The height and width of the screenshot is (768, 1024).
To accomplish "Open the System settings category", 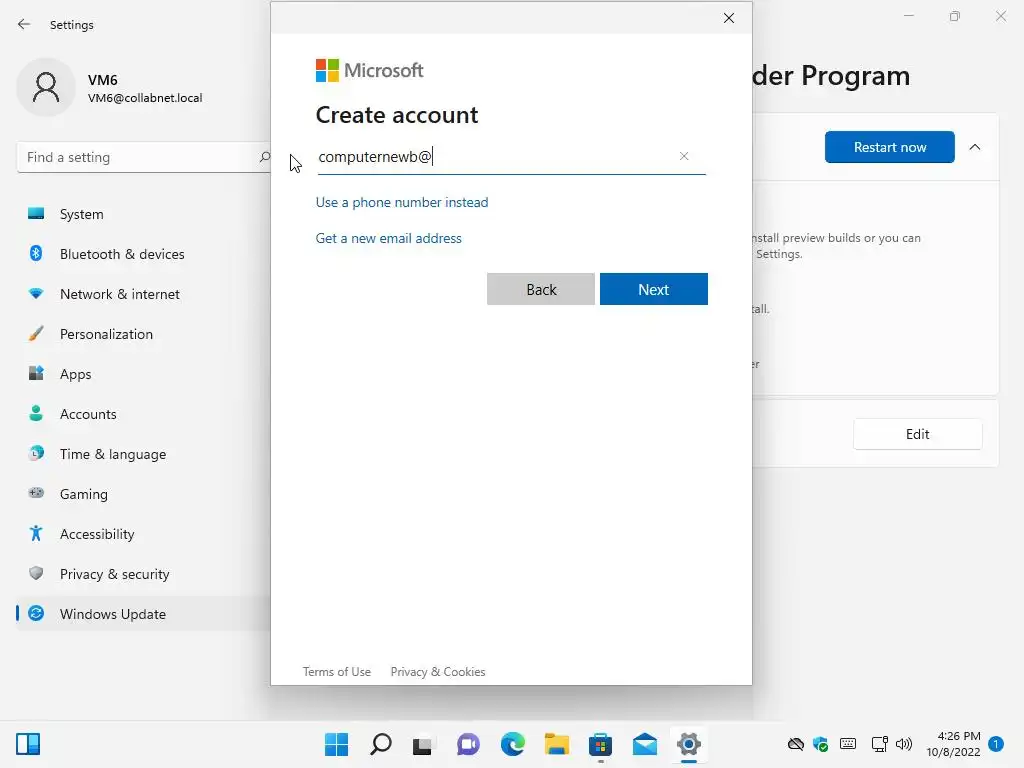I will click(144, 214).
